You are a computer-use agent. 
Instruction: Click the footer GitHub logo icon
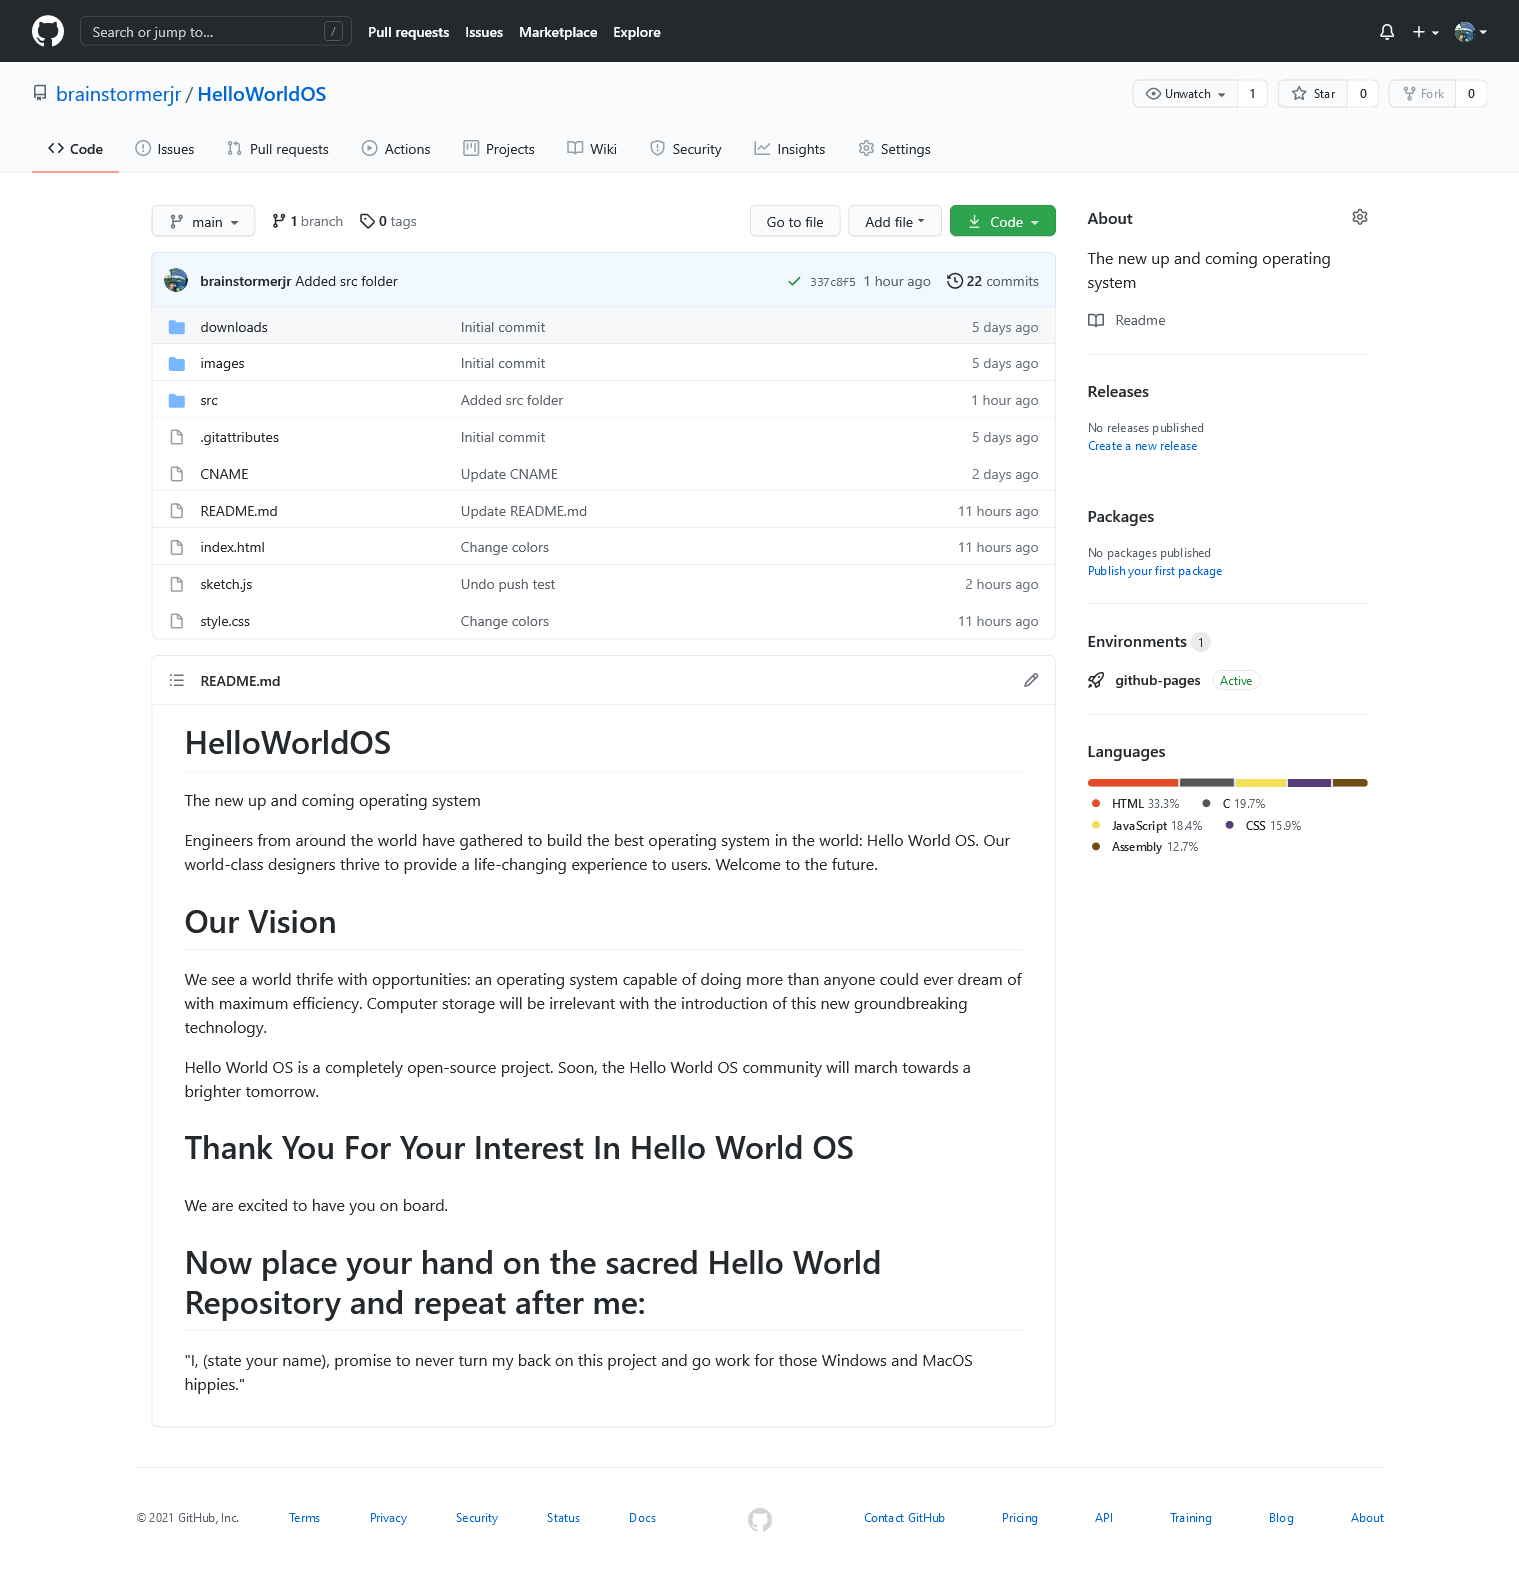[760, 1520]
